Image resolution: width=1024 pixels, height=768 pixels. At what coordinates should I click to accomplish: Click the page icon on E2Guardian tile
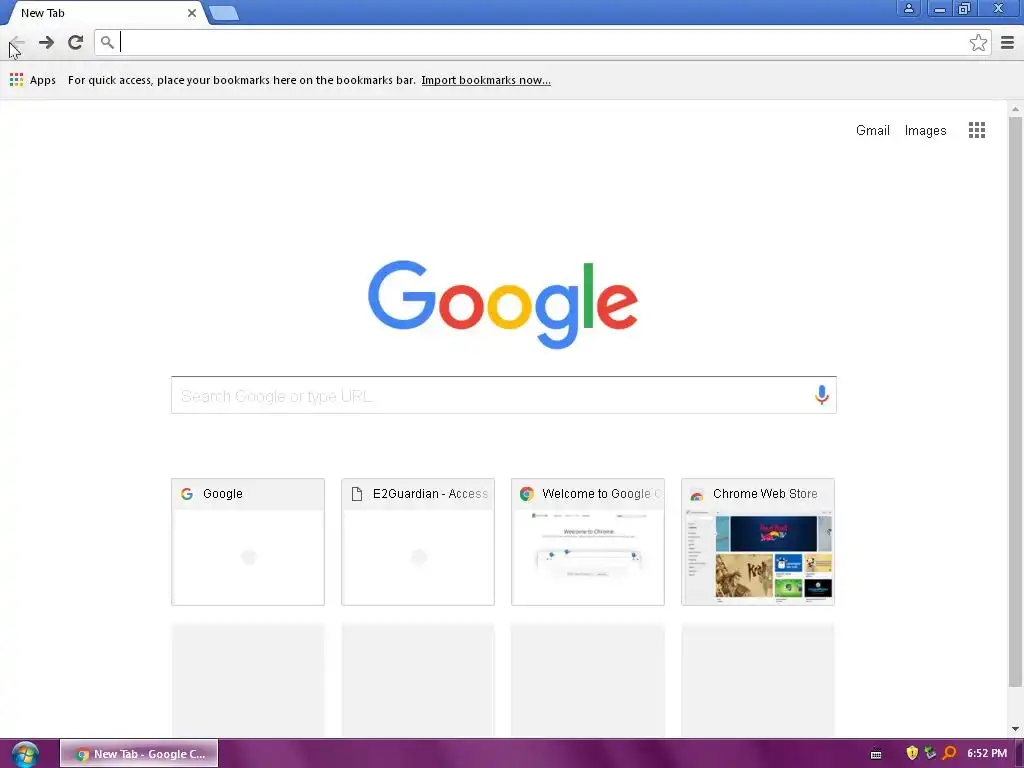(357, 494)
